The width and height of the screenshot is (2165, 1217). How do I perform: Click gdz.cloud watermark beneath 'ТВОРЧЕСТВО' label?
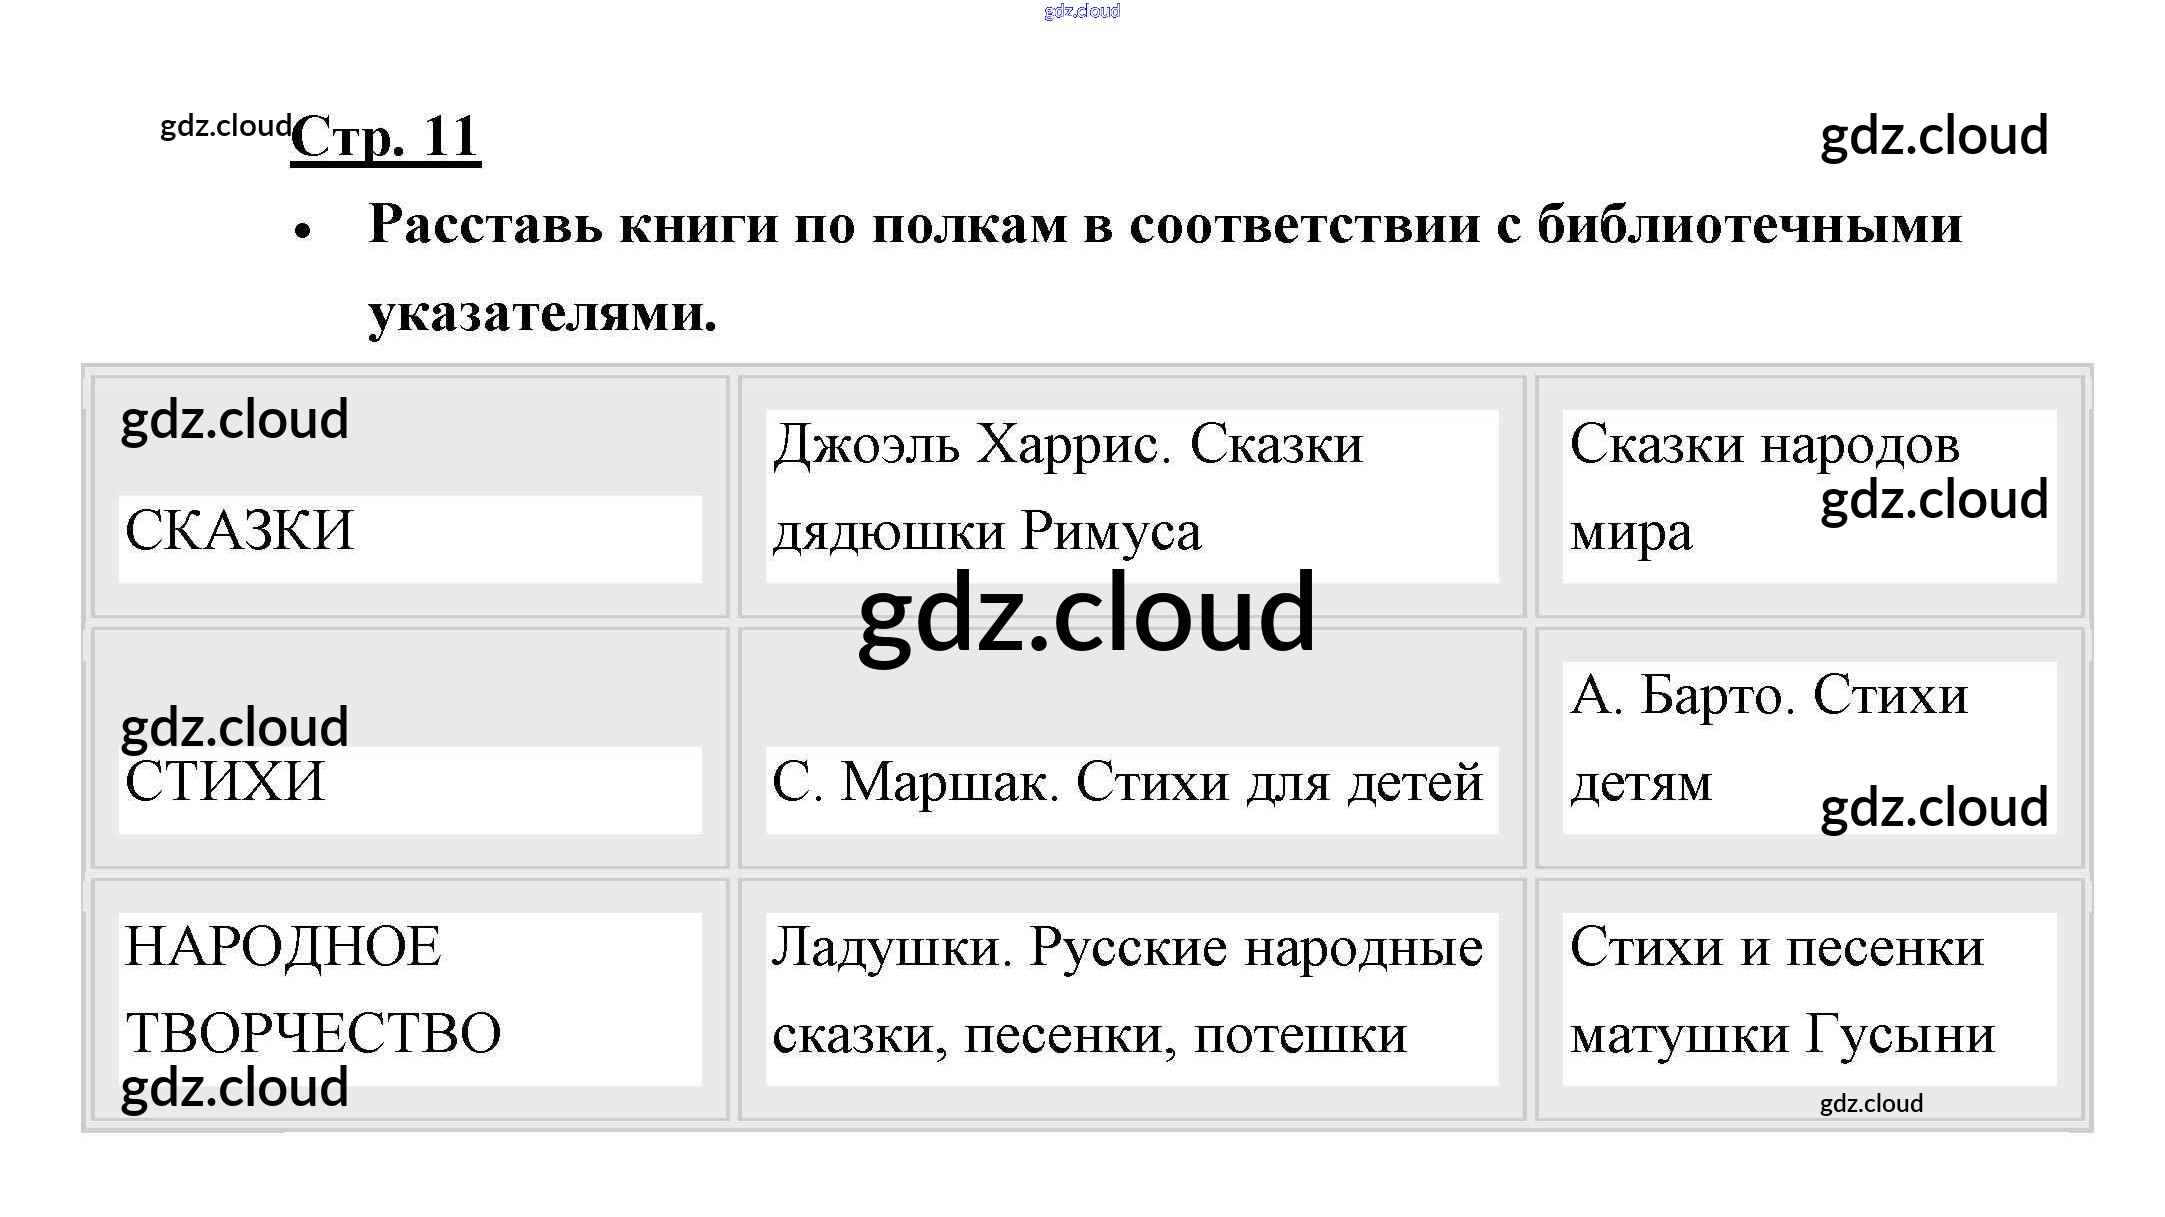(x=234, y=1087)
